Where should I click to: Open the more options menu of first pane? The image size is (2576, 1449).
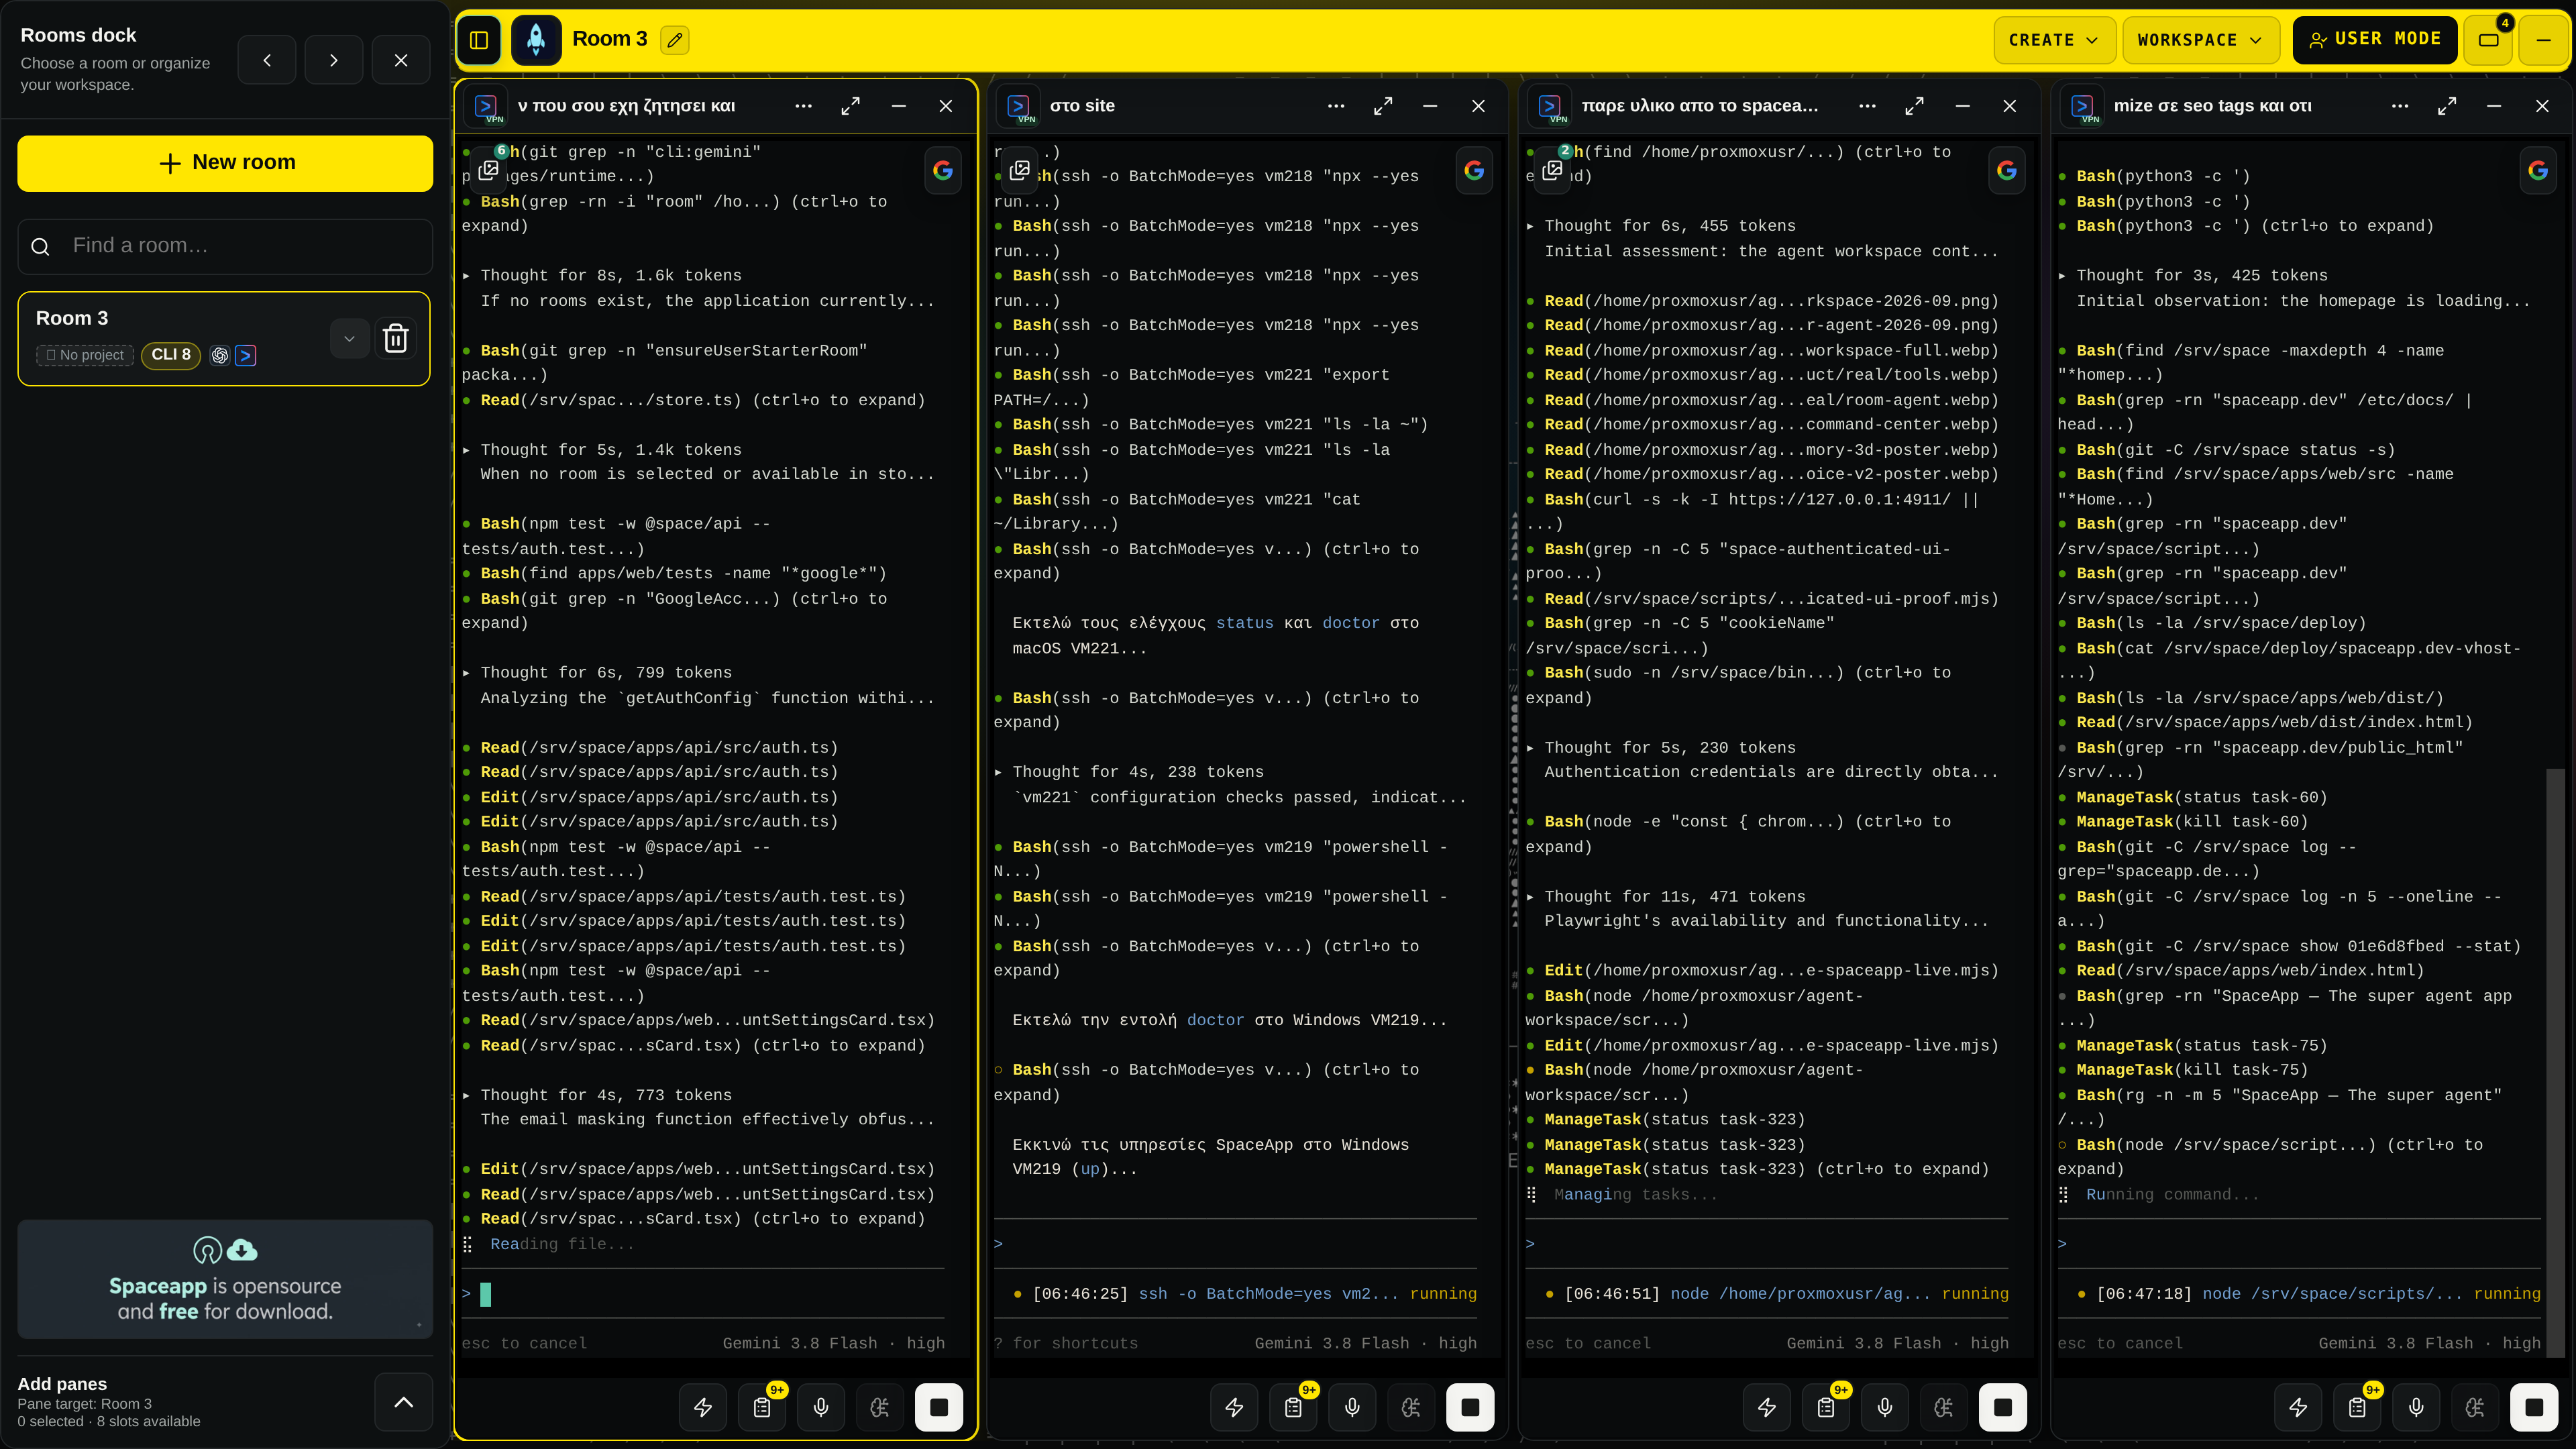tap(803, 106)
